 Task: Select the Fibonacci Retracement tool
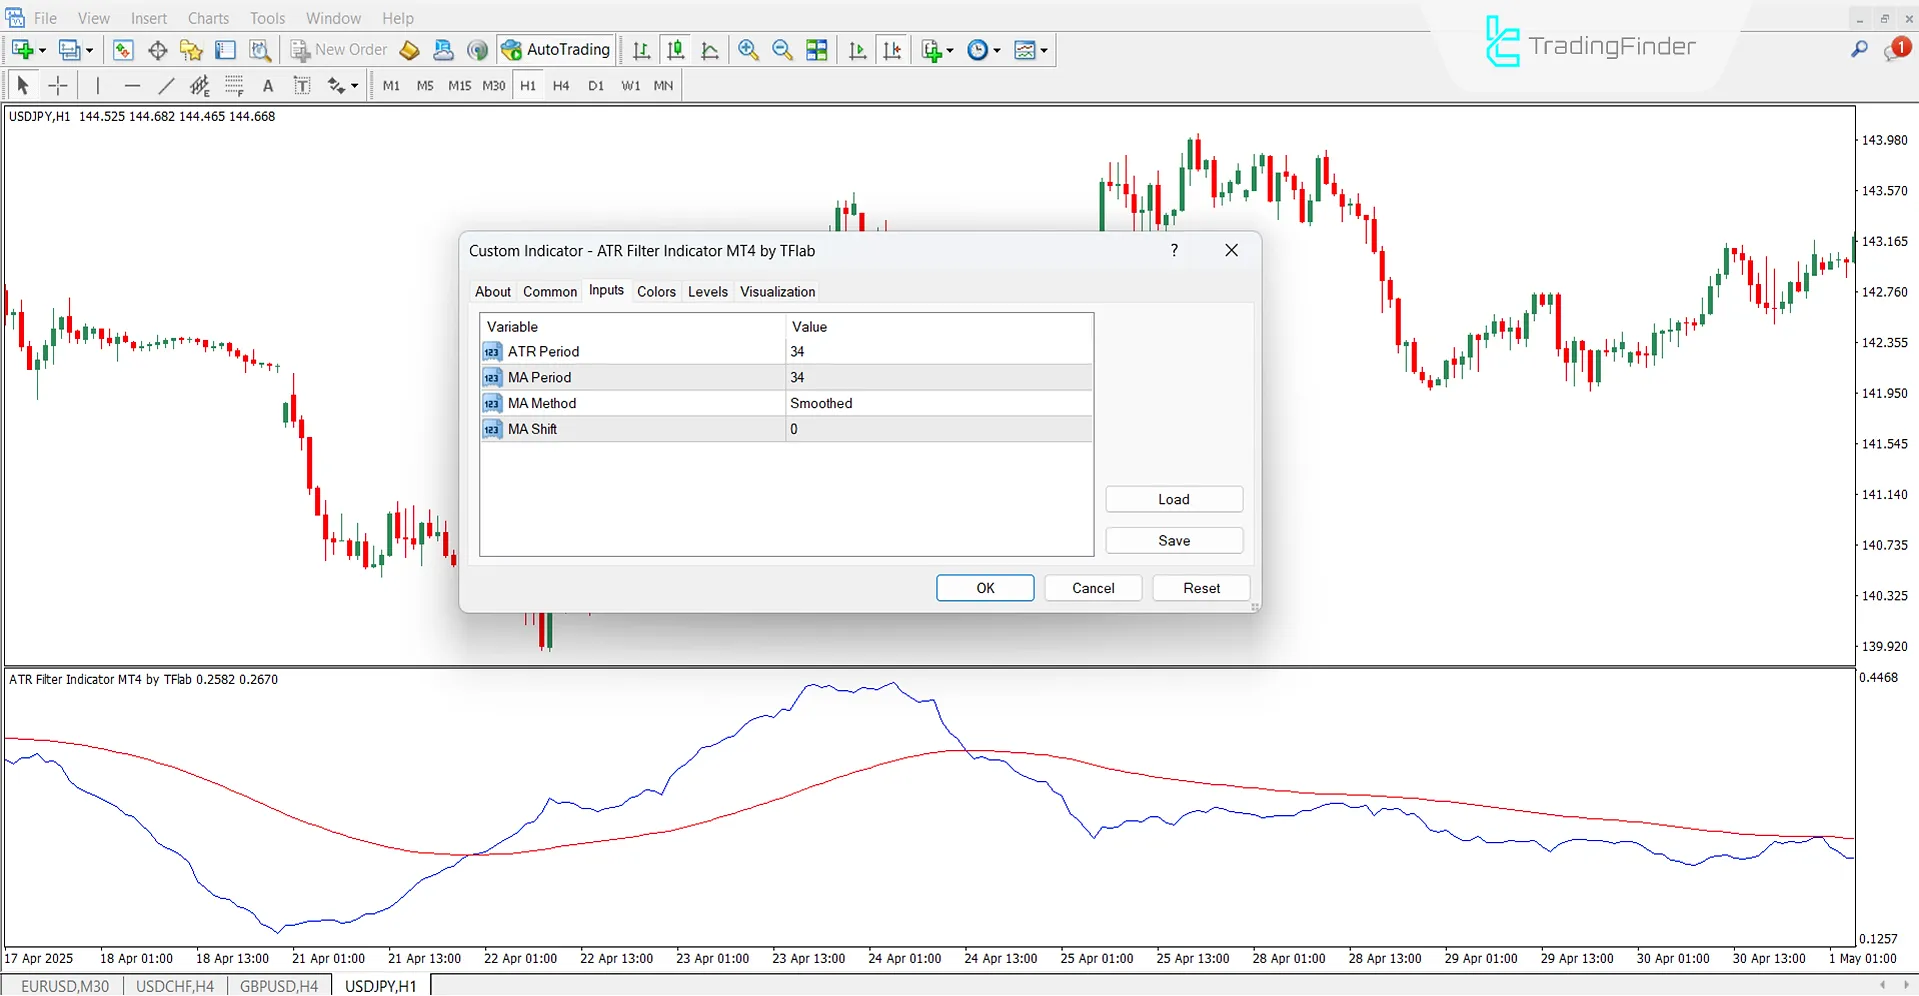click(234, 86)
